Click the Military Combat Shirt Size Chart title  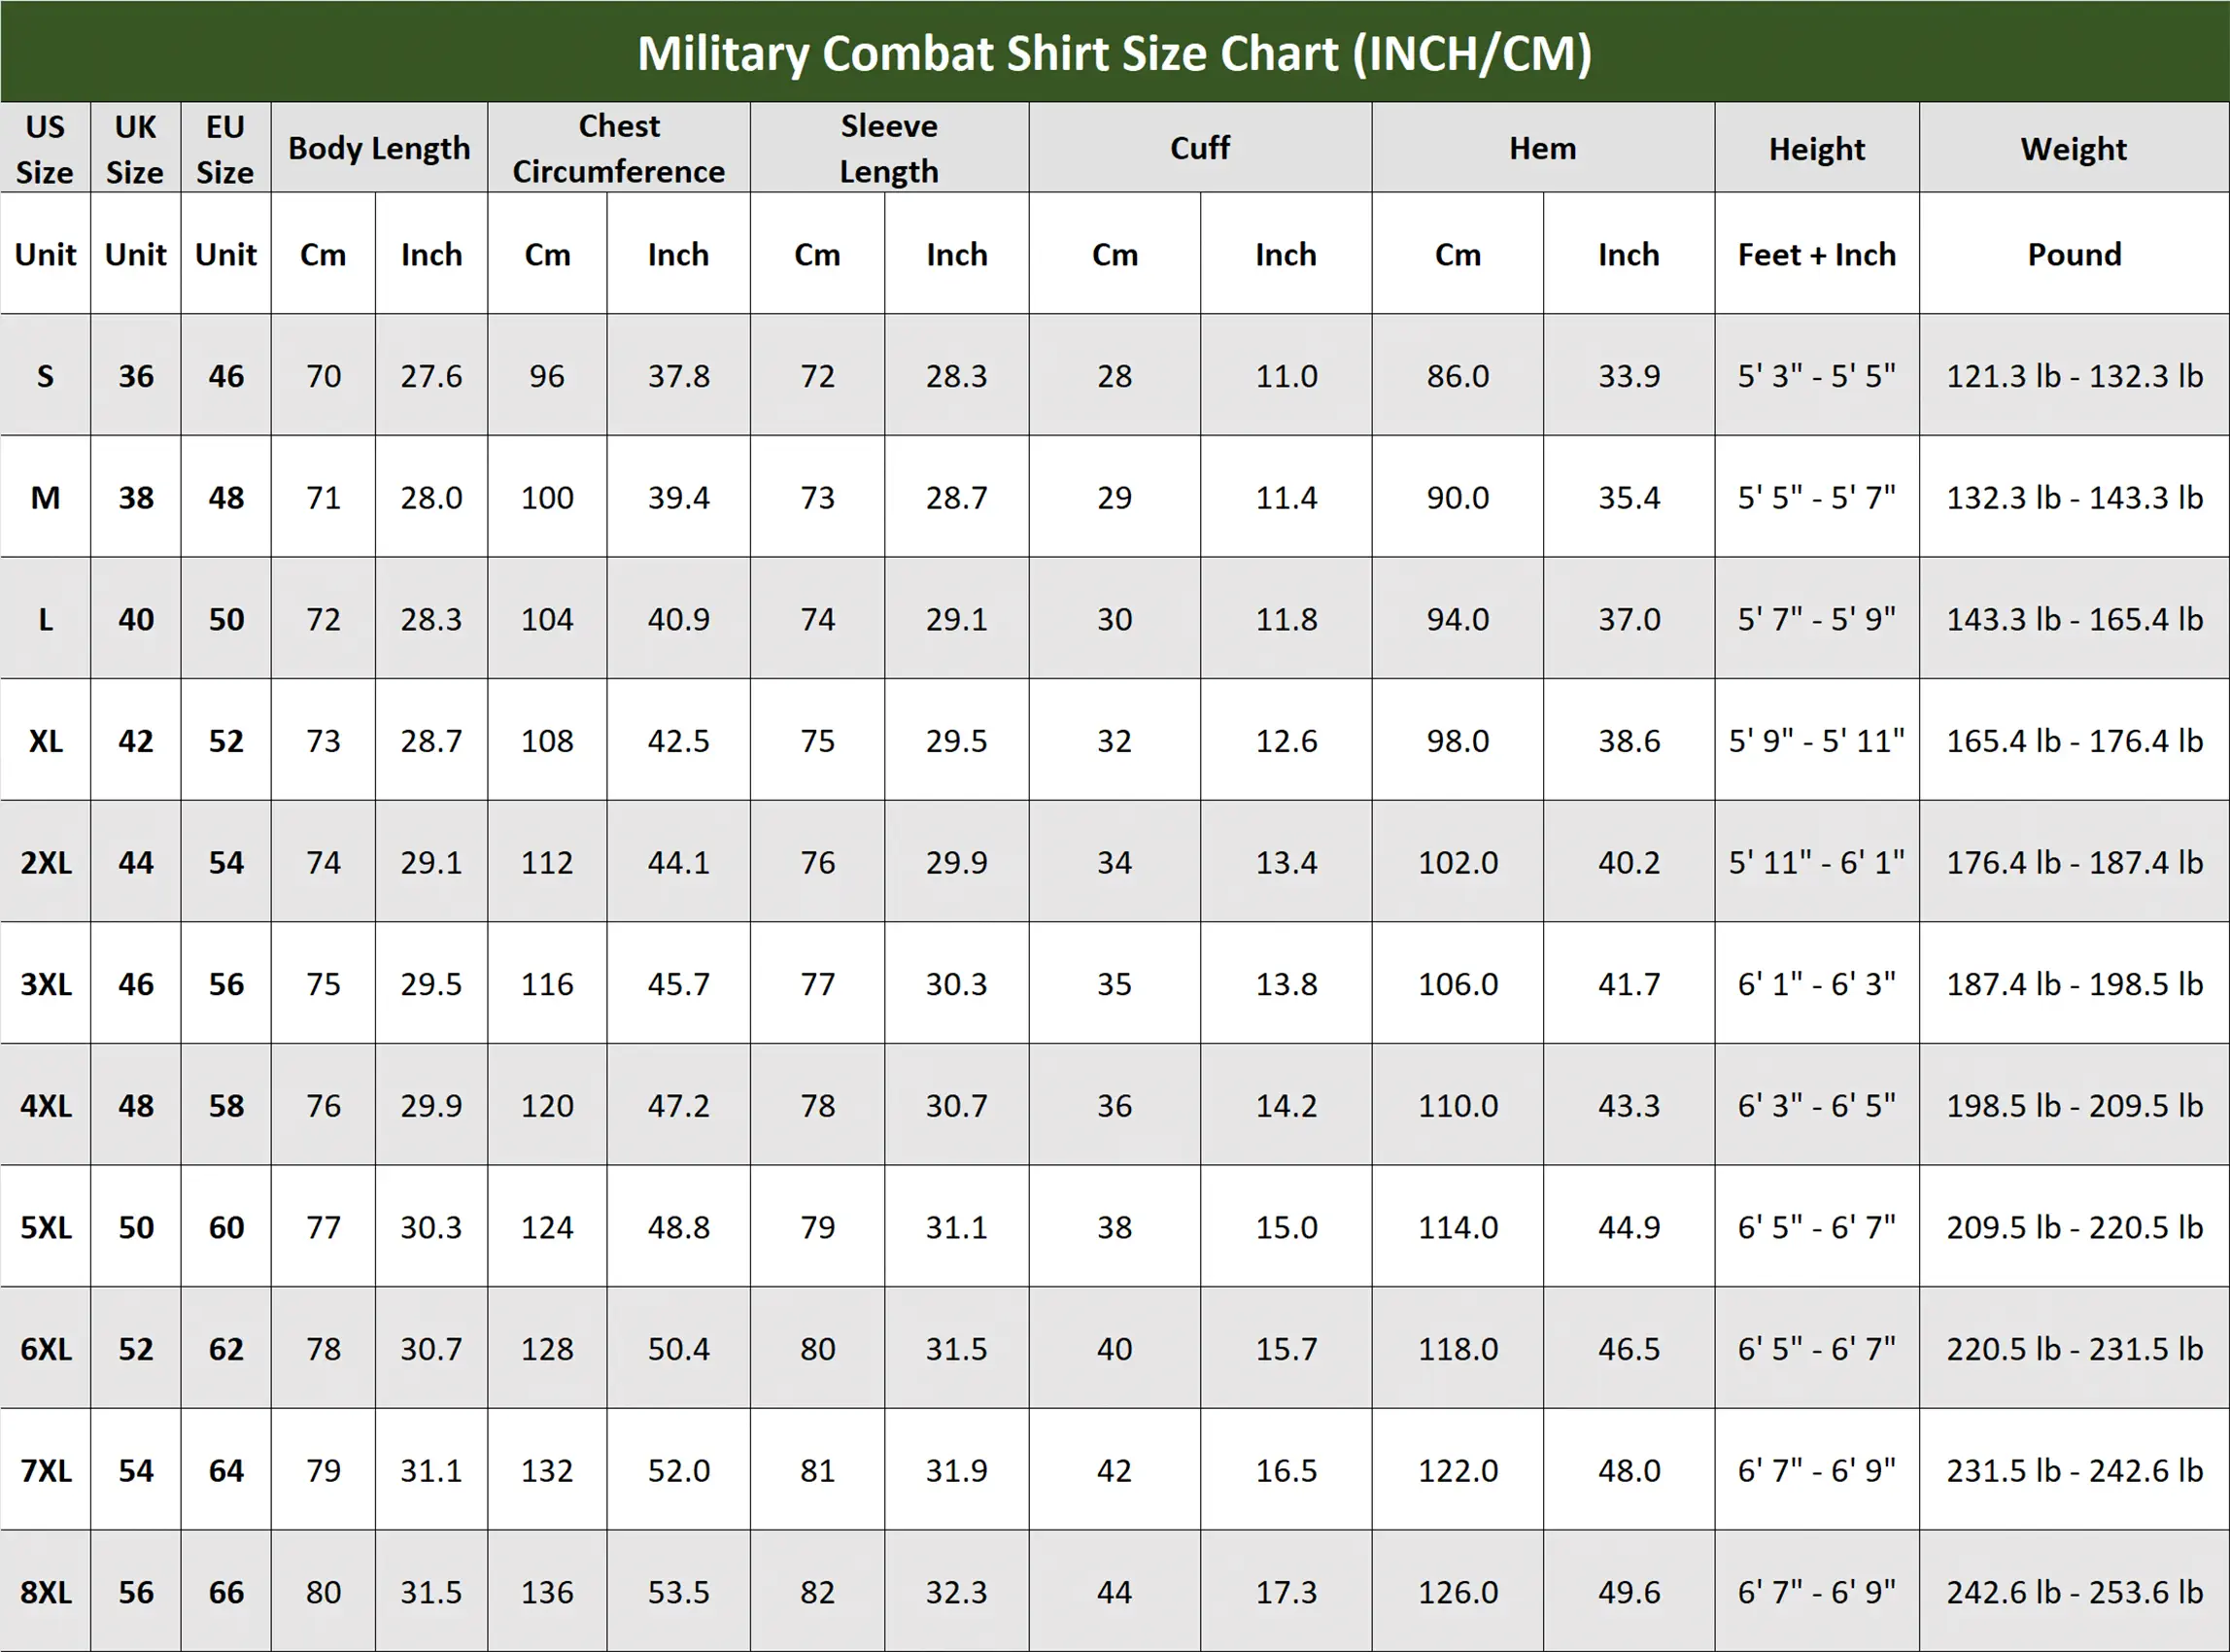coord(1114,54)
